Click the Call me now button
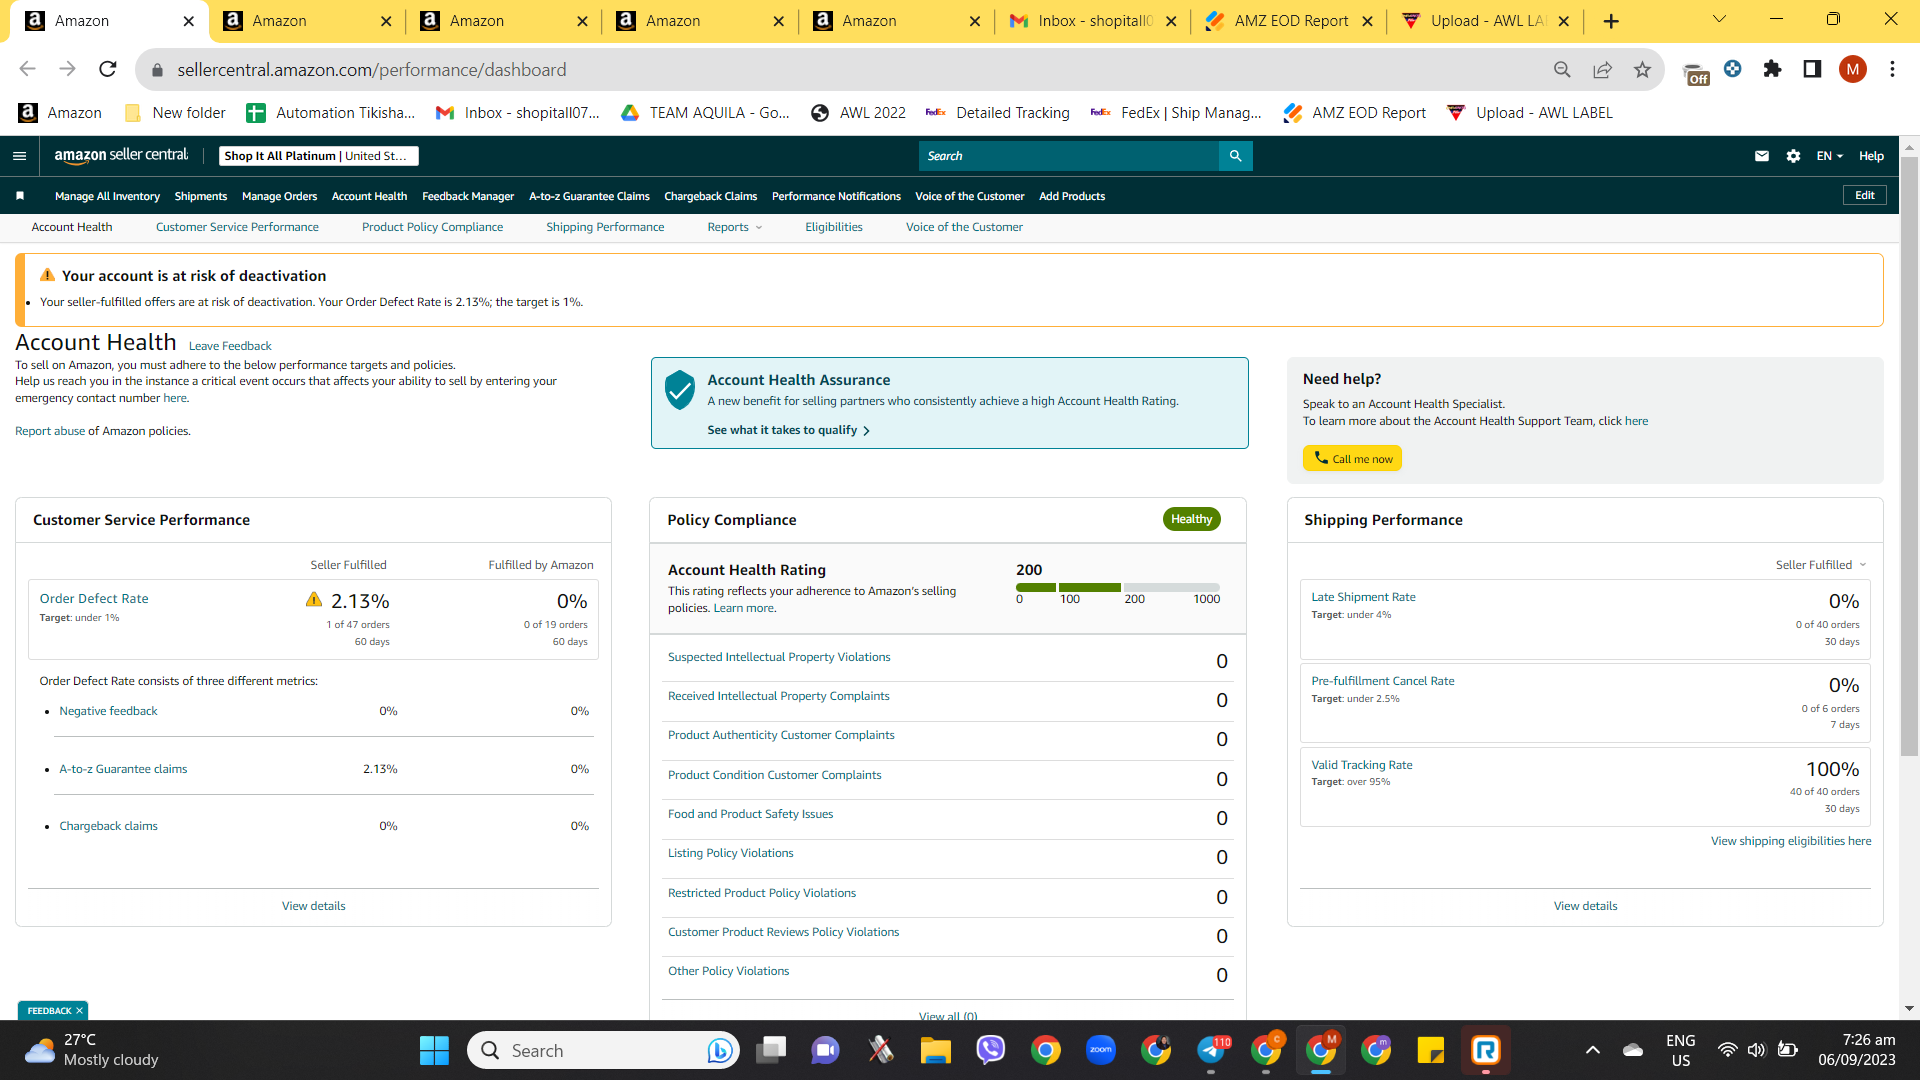This screenshot has height=1080, width=1920. coord(1352,458)
